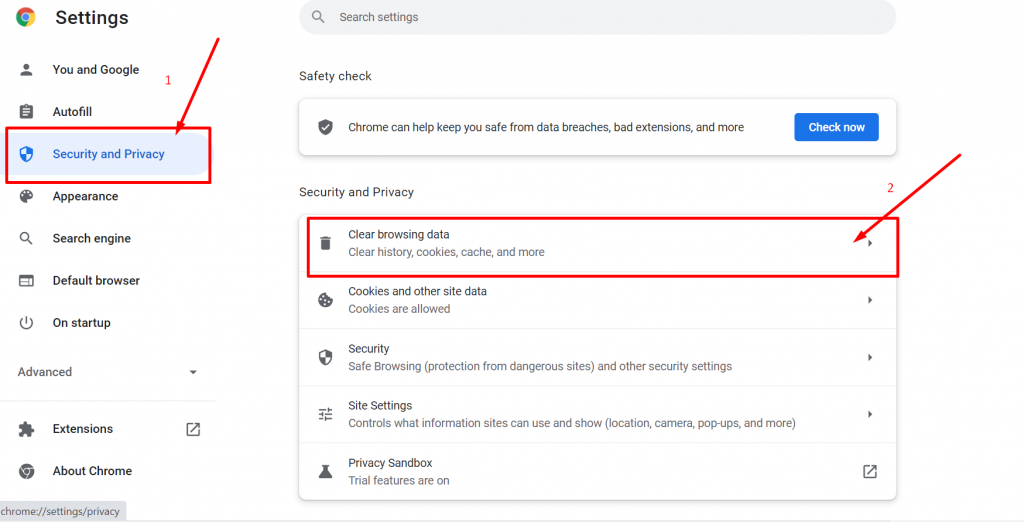Select Default browser in the sidebar
Screen dimensions: 1024x522
pos(96,281)
